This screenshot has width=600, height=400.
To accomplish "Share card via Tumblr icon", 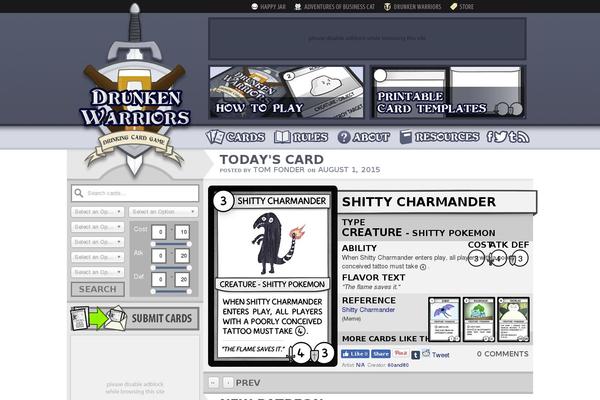I will (416, 355).
